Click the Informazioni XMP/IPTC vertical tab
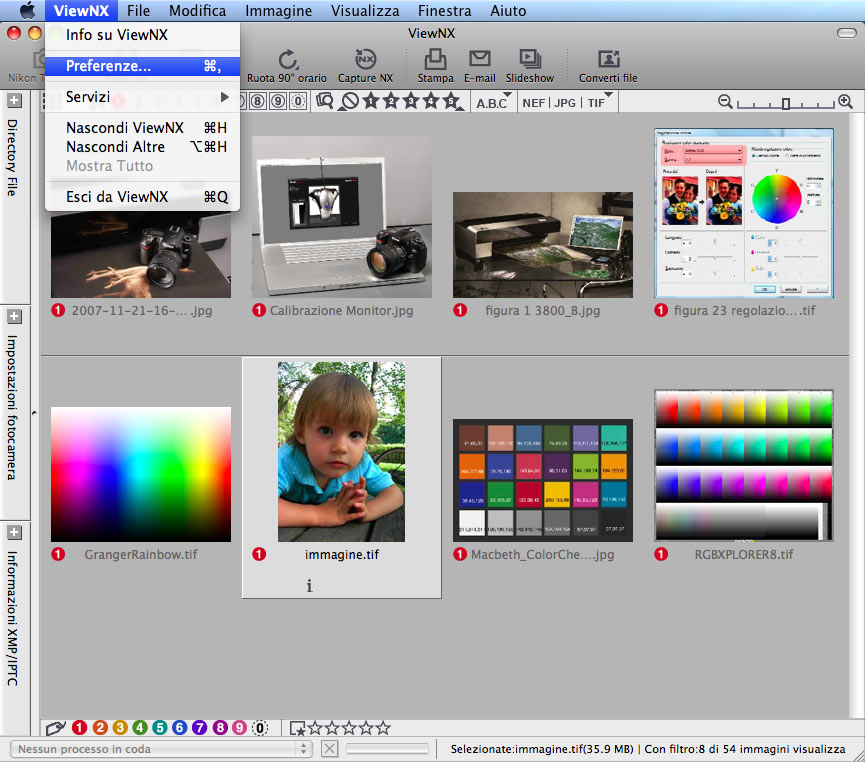The width and height of the screenshot is (865, 762). coord(12,618)
